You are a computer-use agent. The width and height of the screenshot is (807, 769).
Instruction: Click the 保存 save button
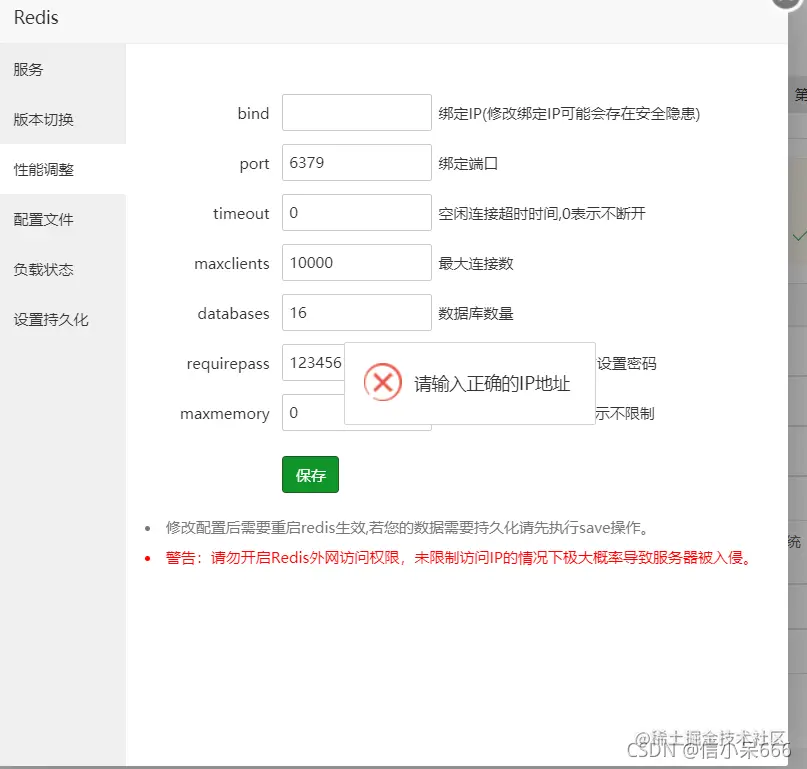pos(310,474)
